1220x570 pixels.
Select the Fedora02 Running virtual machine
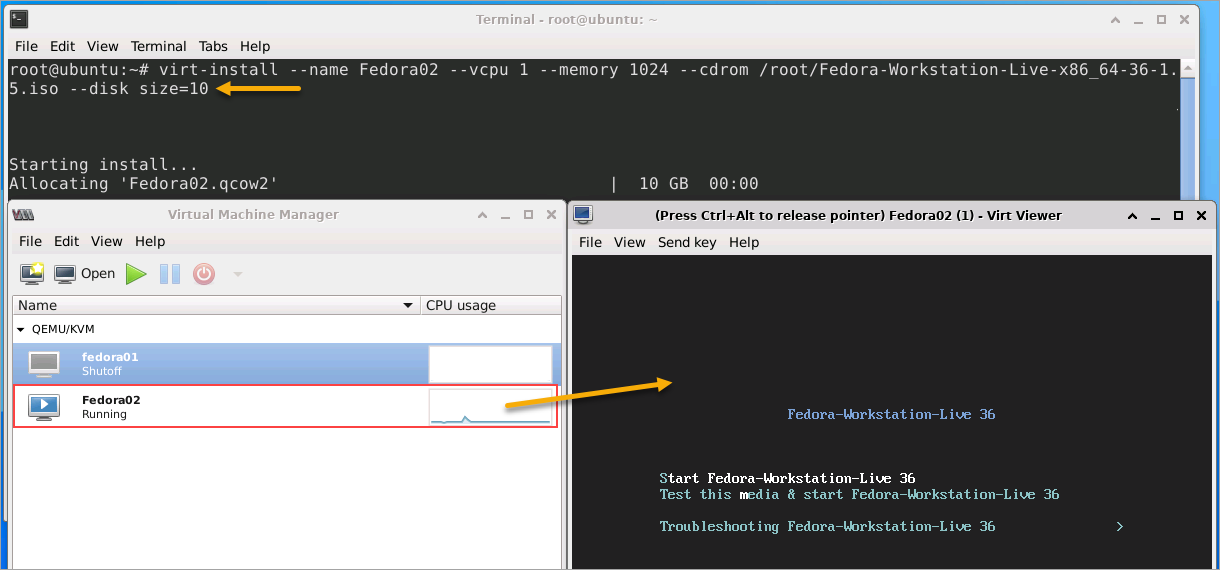pos(287,407)
